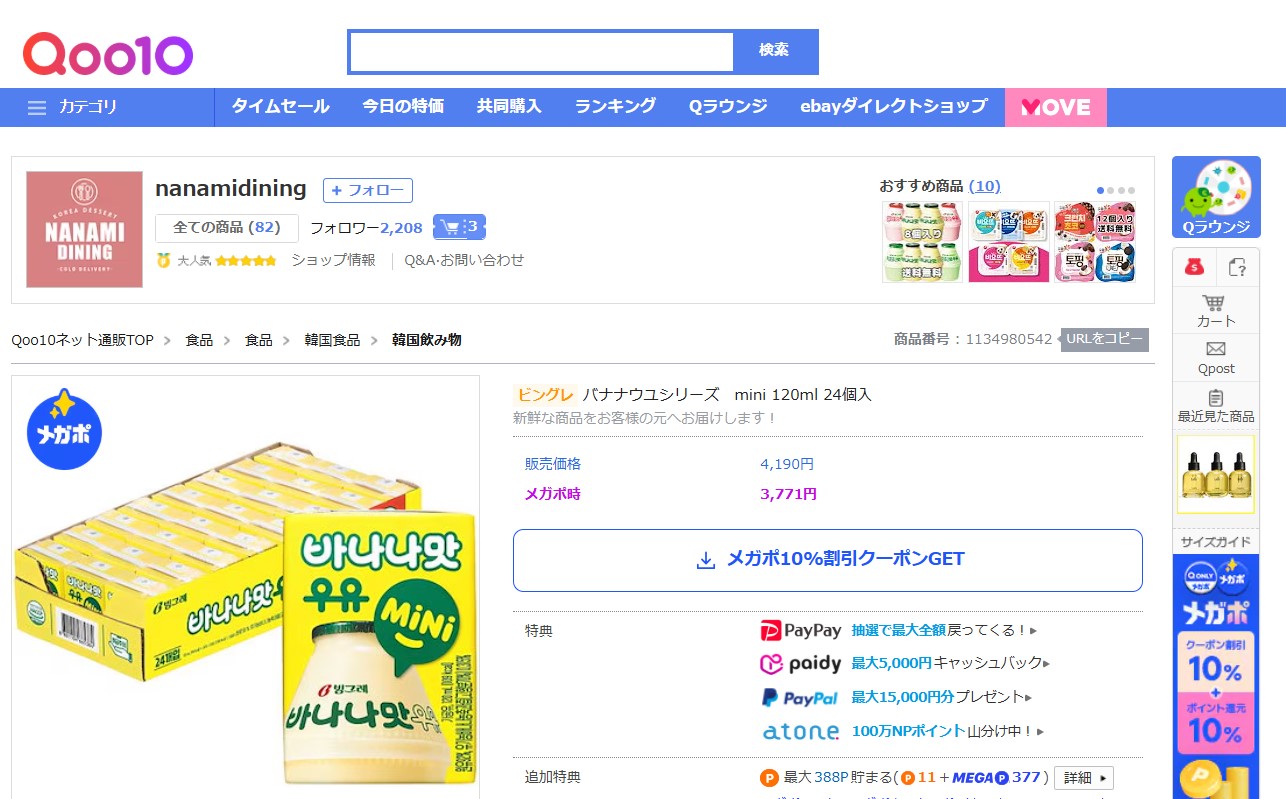The width and height of the screenshot is (1286, 799).
Task: Expand PayPal 最大15,000円分 offer
Action: (x=944, y=697)
